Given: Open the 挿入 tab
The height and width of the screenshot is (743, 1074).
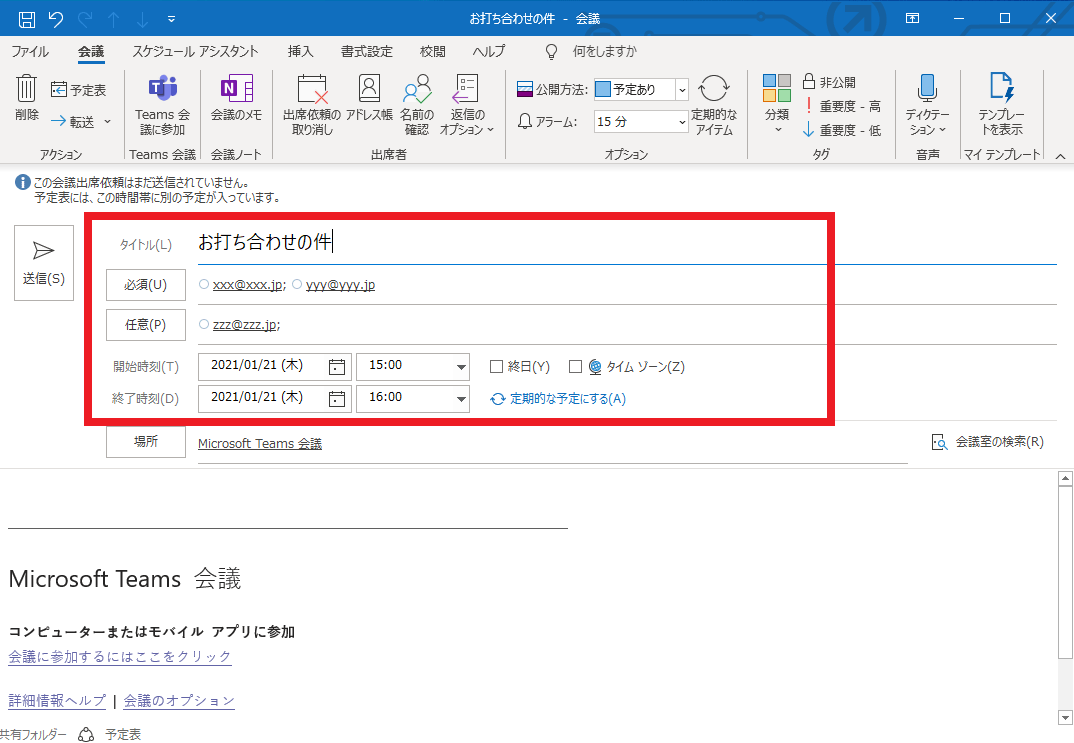Looking at the screenshot, I should [x=300, y=51].
